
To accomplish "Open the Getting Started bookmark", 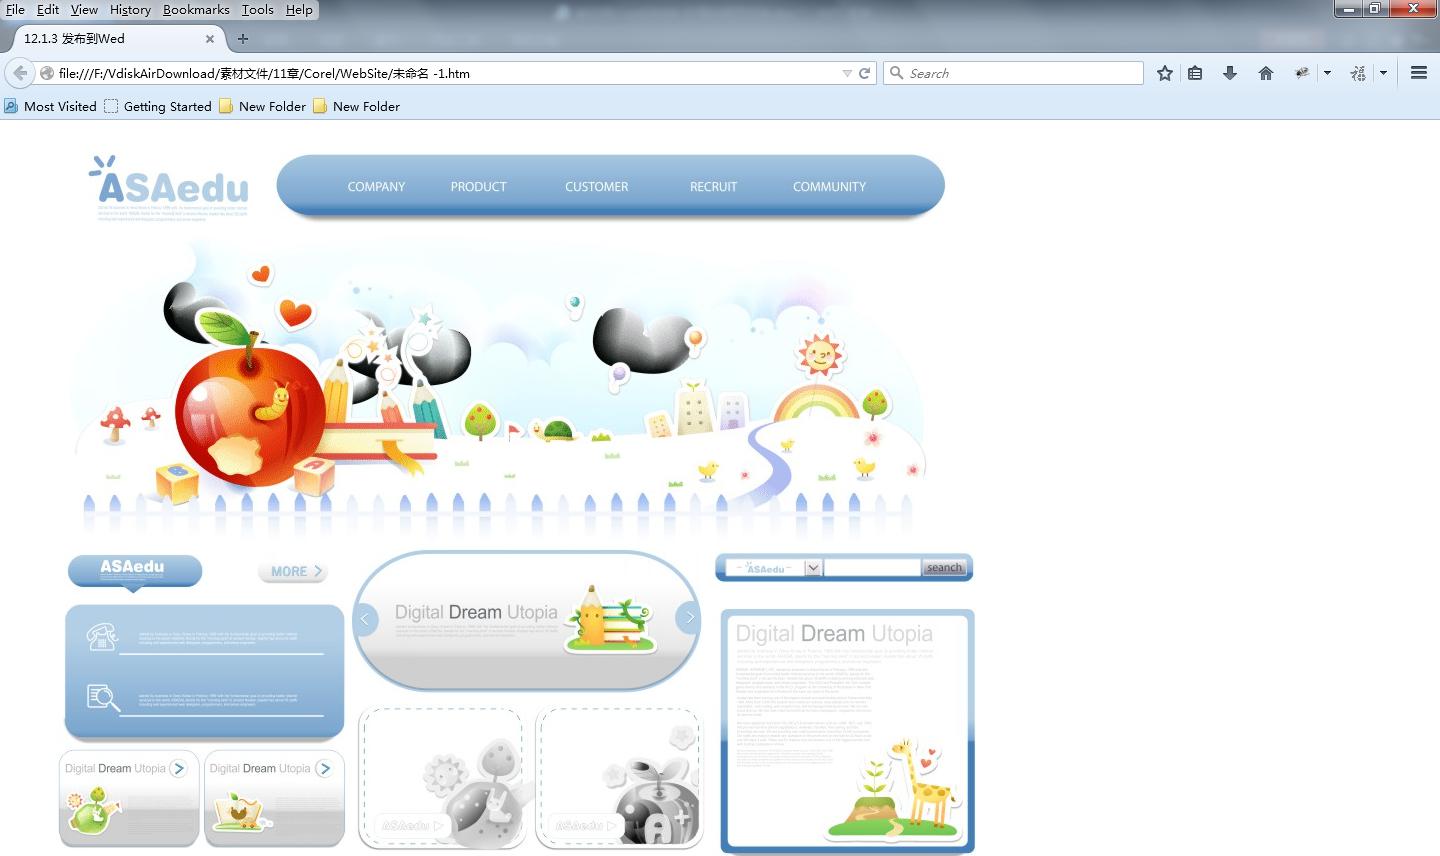I will coord(158,106).
